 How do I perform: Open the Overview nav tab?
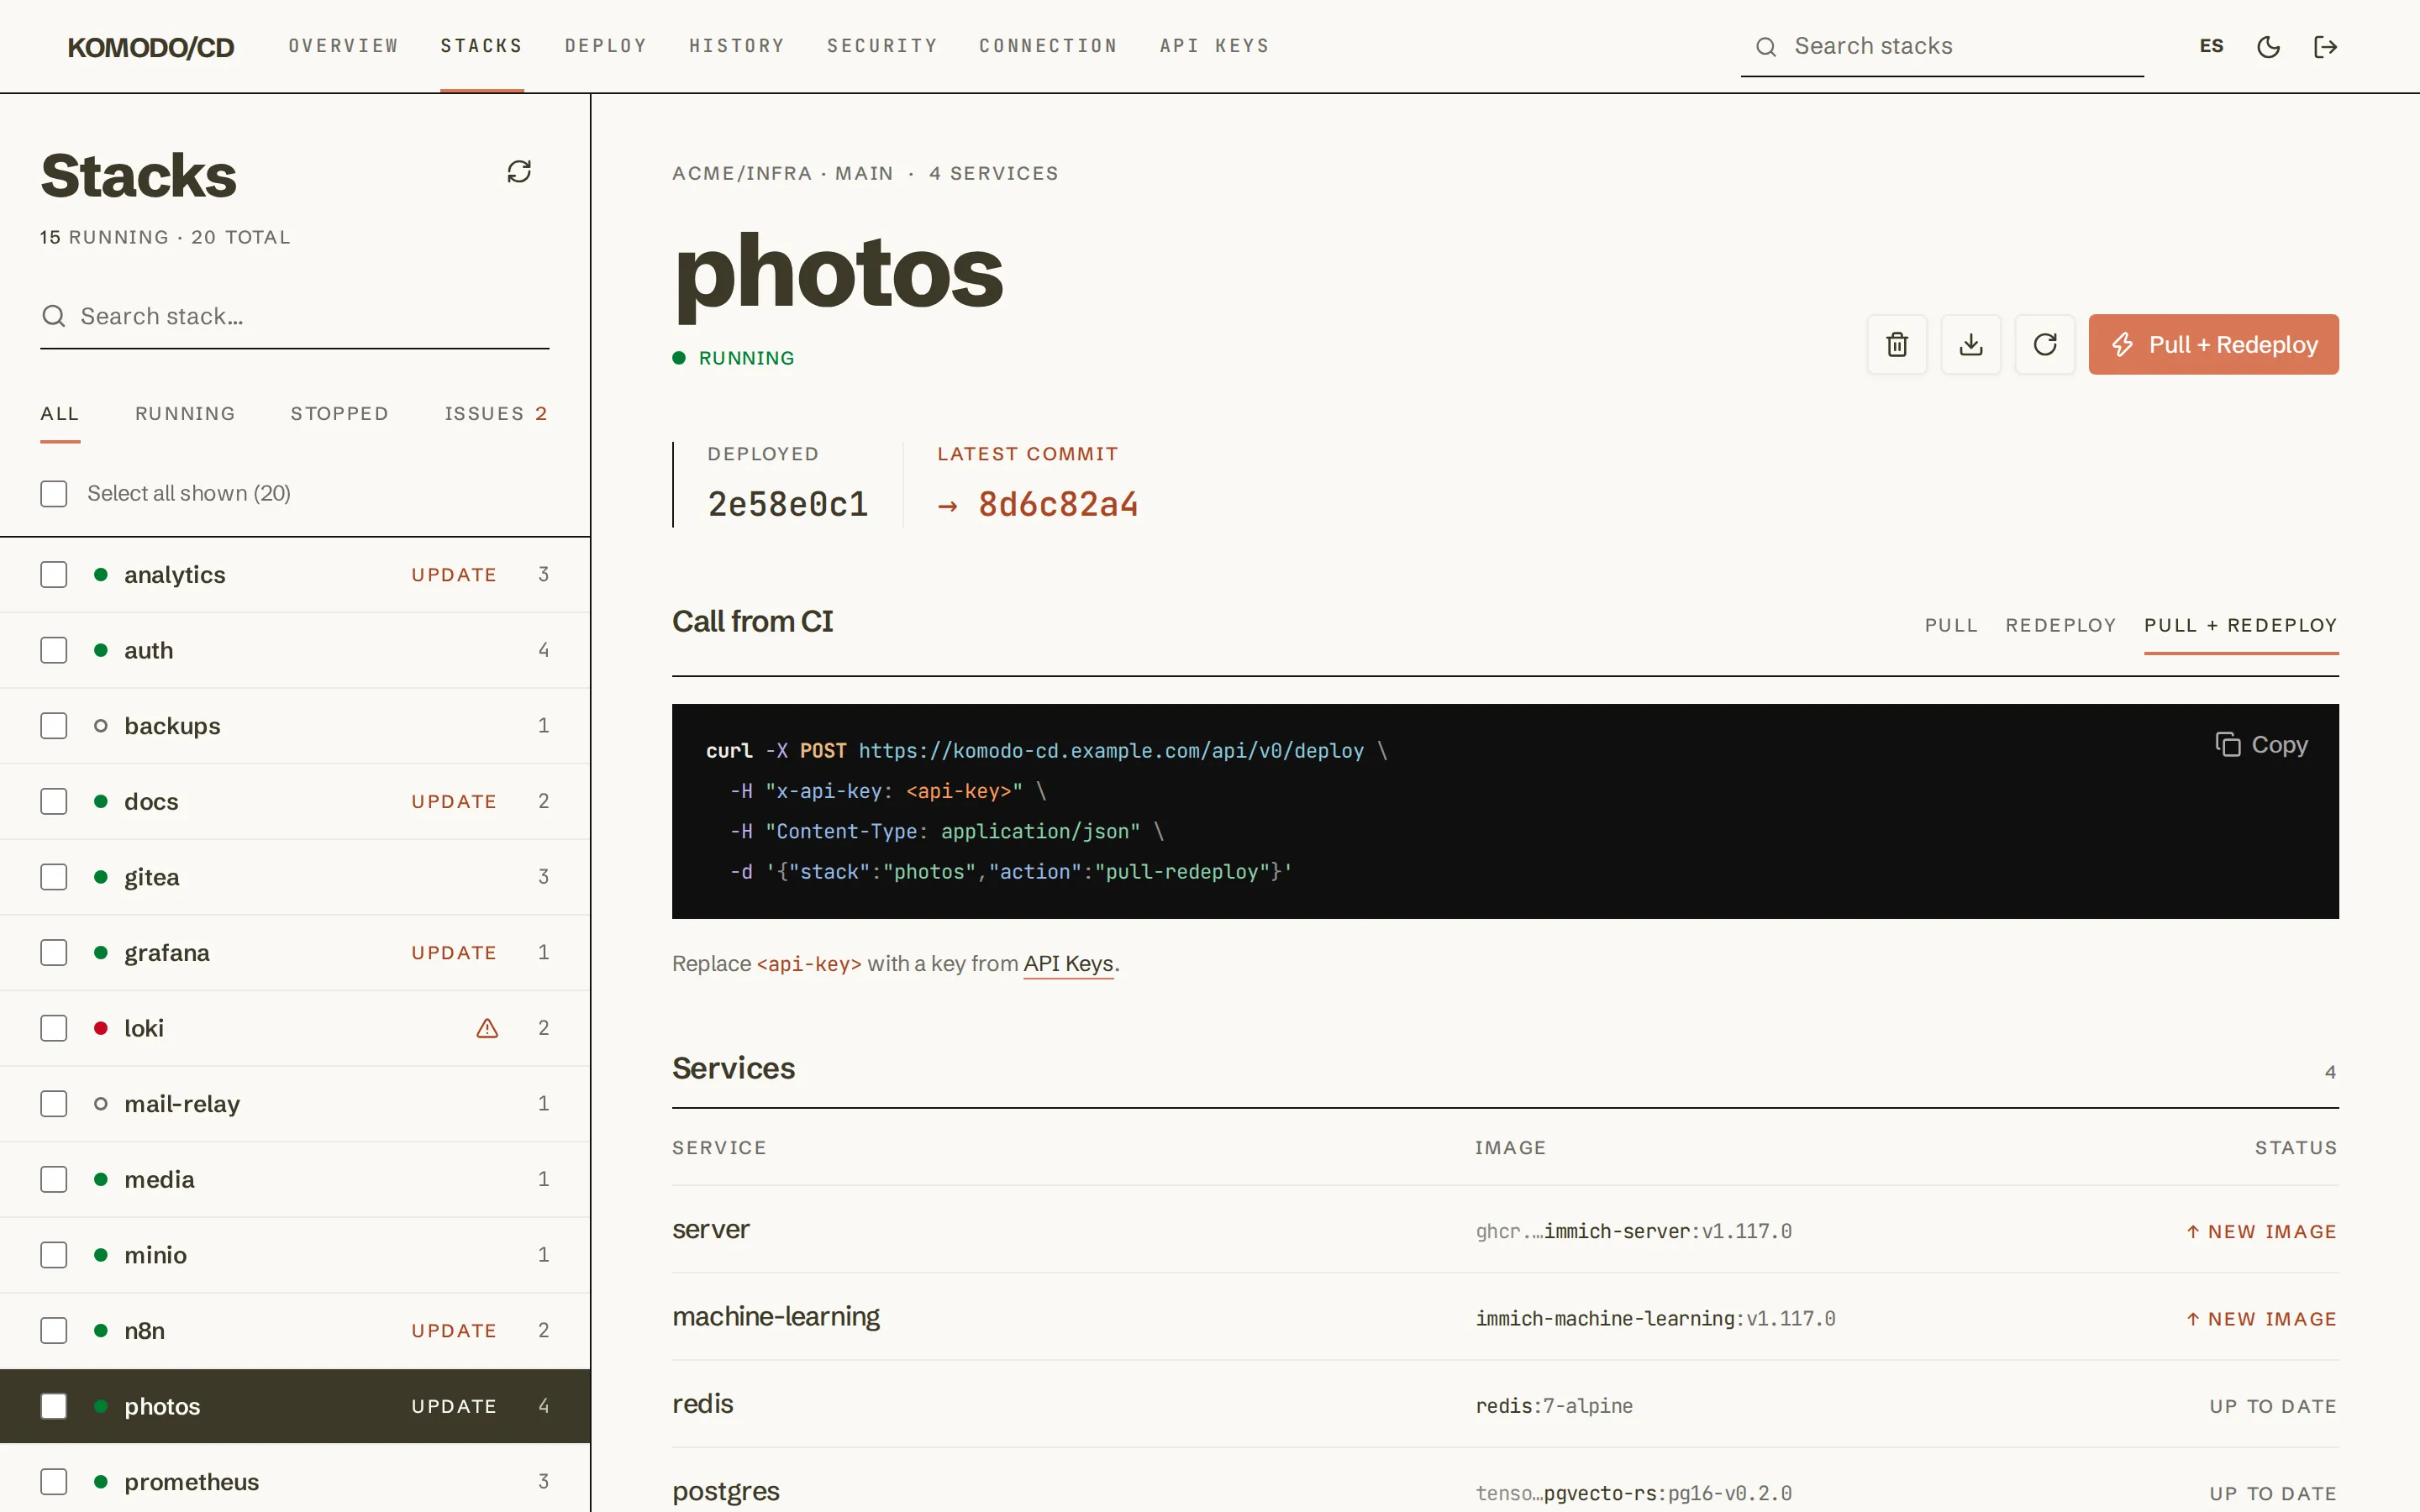tap(343, 46)
